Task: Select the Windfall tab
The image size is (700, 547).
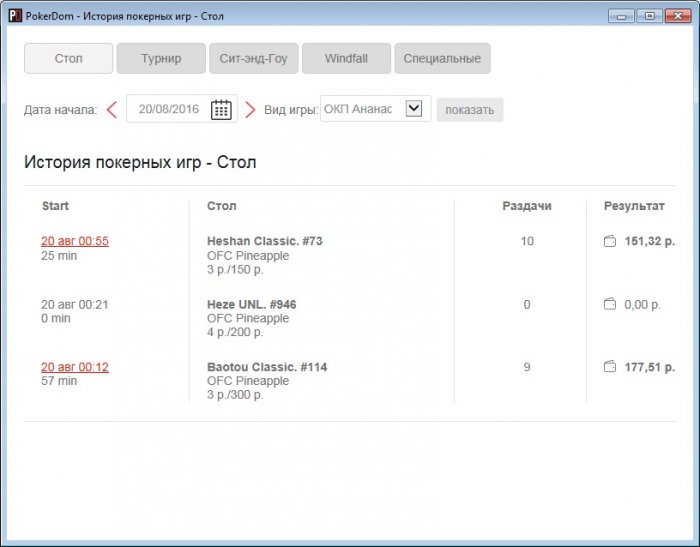Action: coord(346,58)
